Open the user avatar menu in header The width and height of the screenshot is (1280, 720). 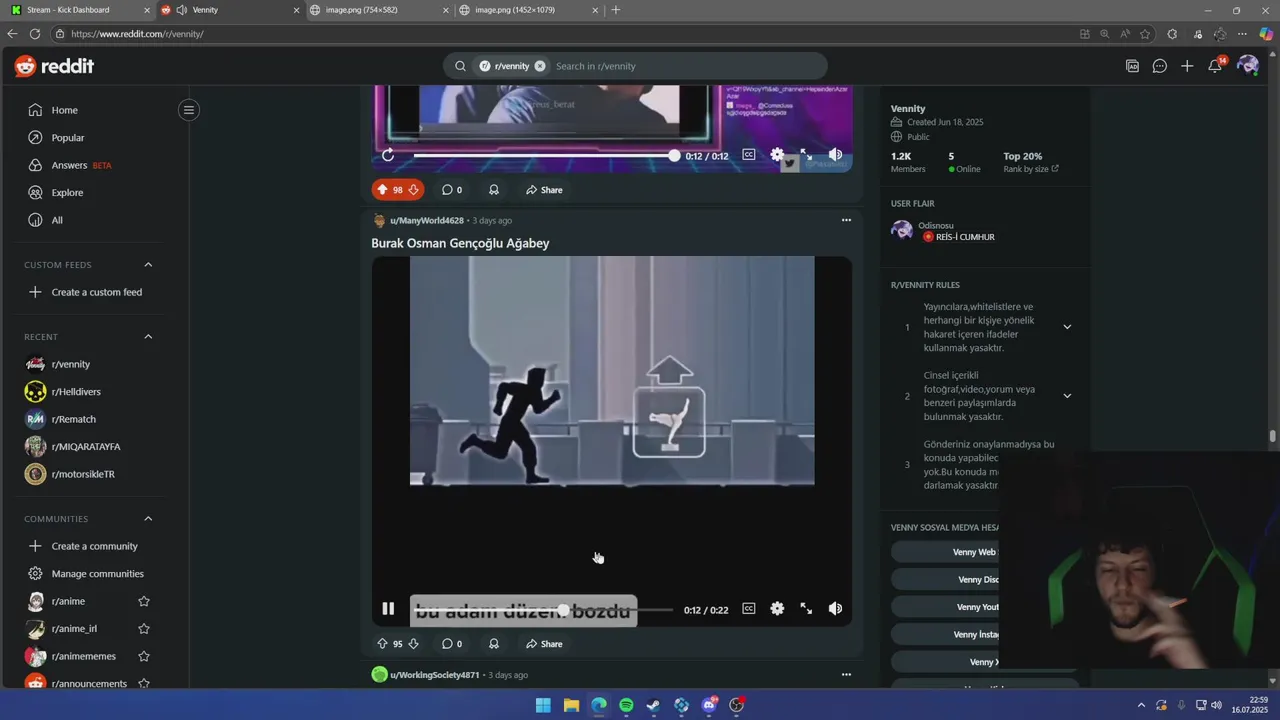(x=1247, y=66)
